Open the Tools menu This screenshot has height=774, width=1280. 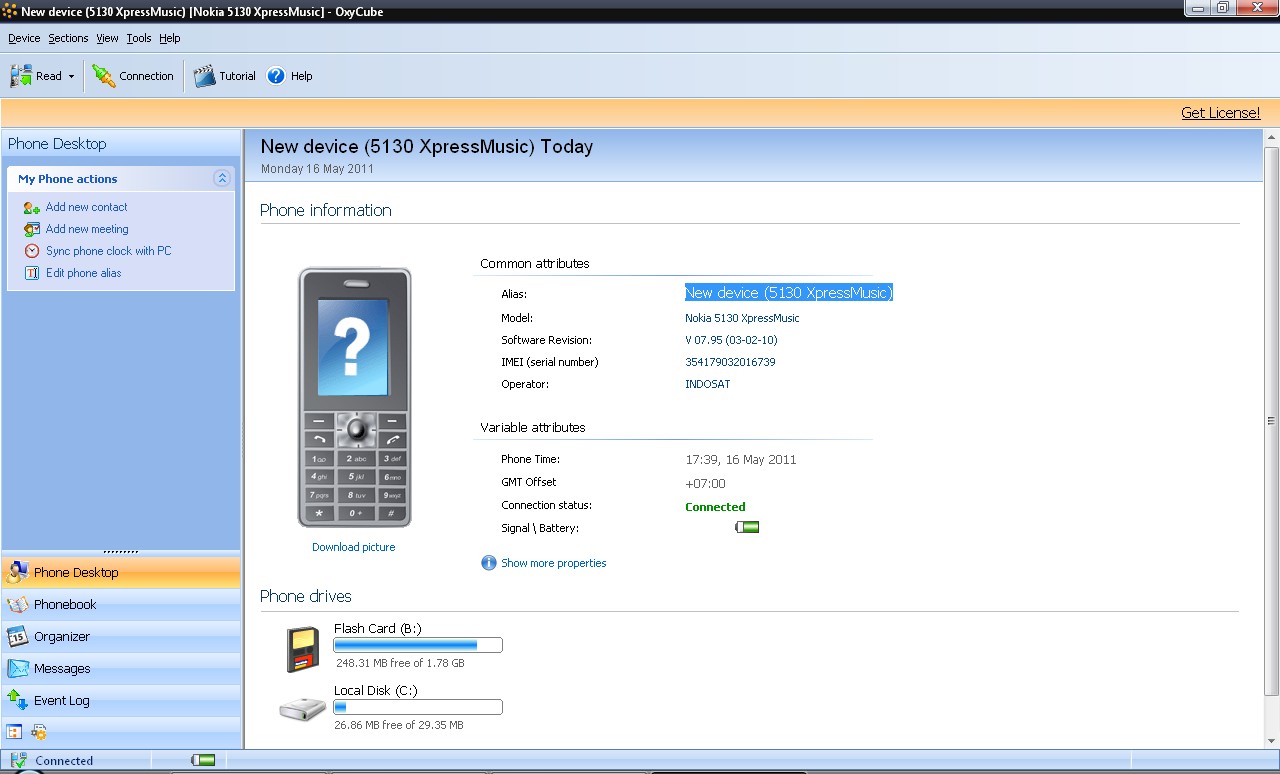(x=139, y=38)
